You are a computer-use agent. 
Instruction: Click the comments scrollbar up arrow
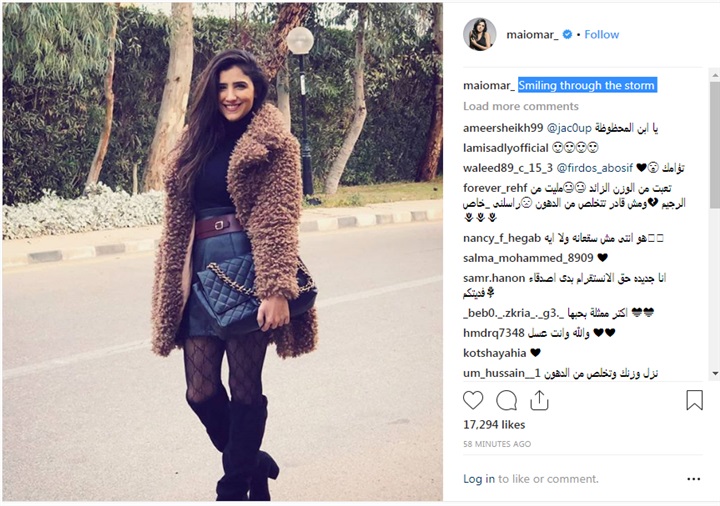click(x=714, y=74)
